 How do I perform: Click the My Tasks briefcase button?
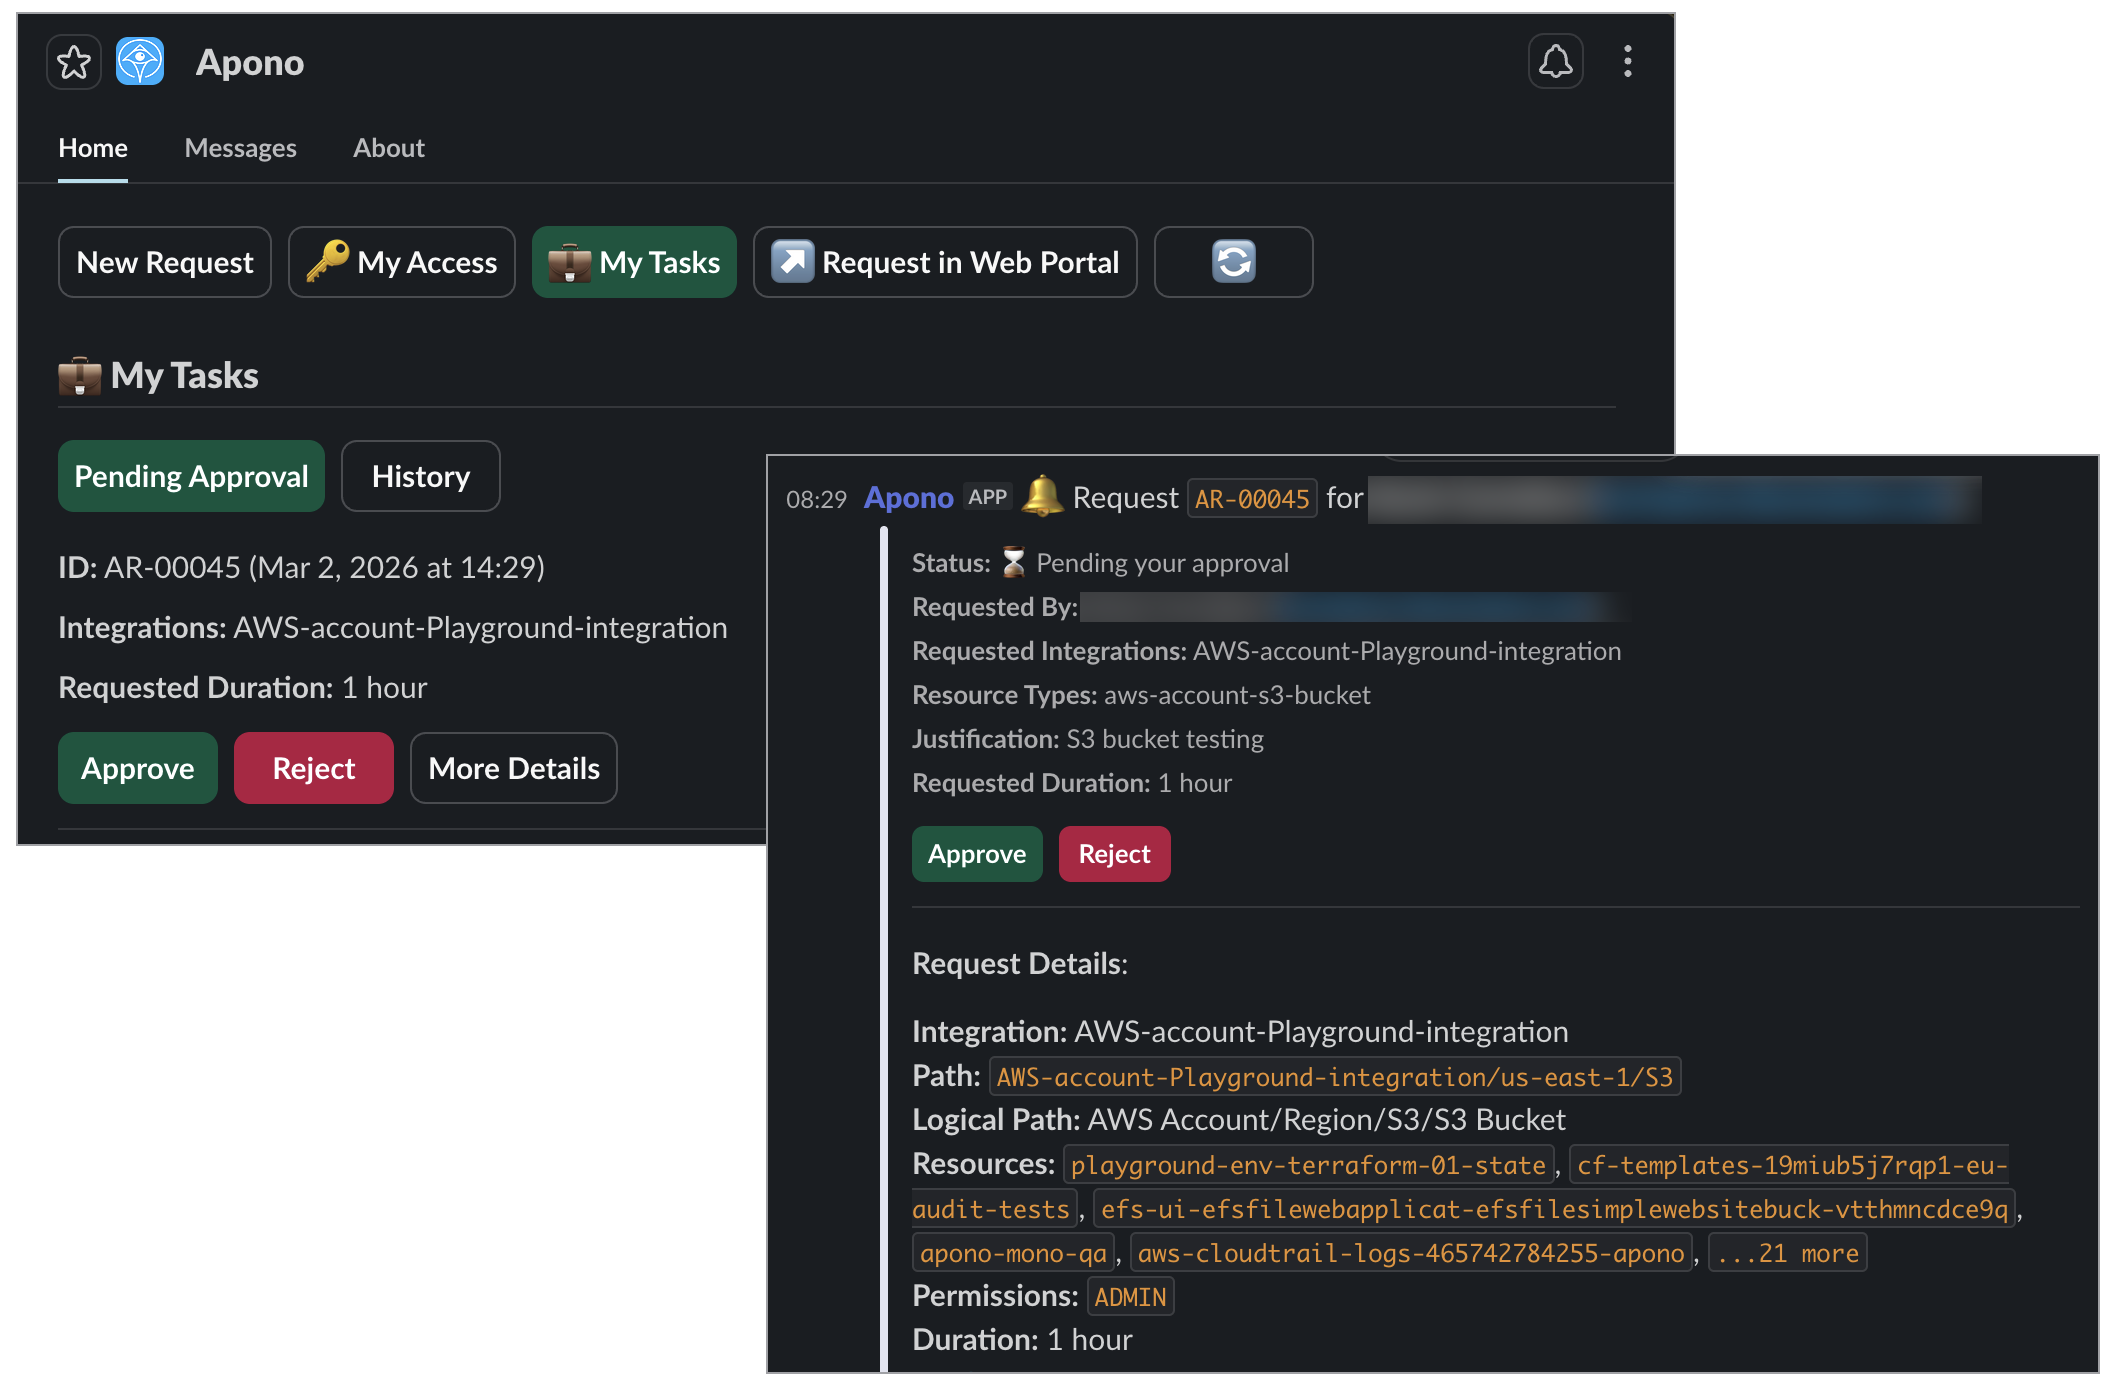pyautogui.click(x=634, y=262)
